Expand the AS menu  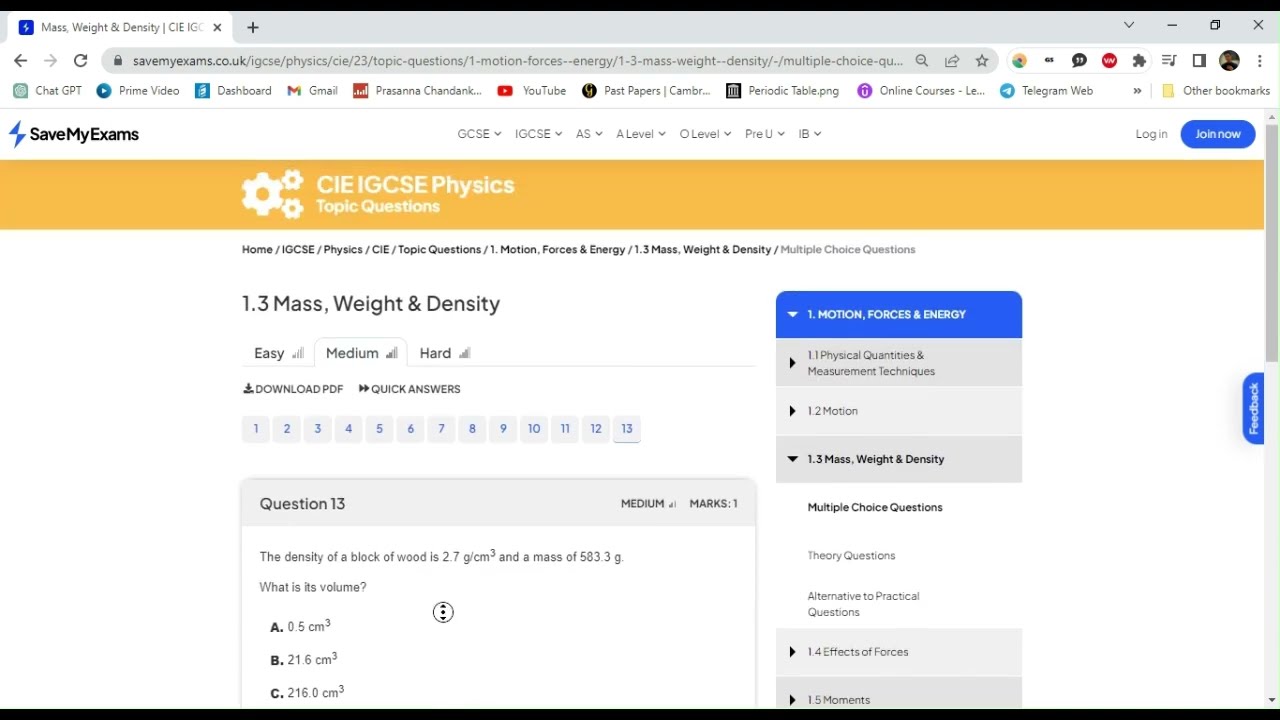point(589,134)
